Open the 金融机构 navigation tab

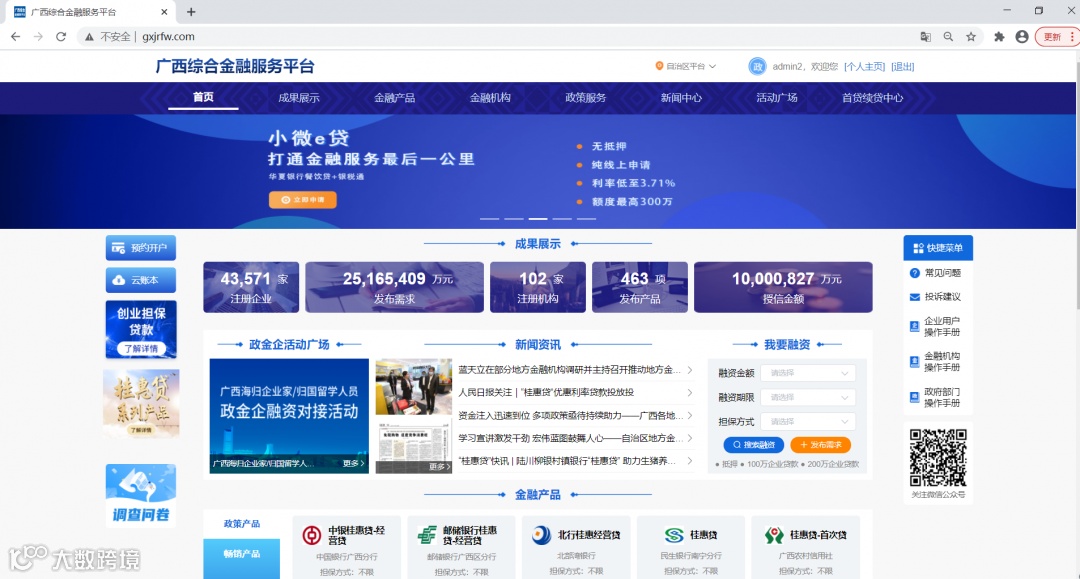490,98
